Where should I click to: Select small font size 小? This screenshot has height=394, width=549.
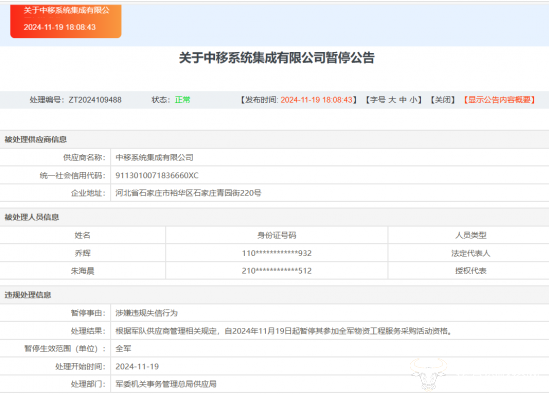(x=414, y=100)
